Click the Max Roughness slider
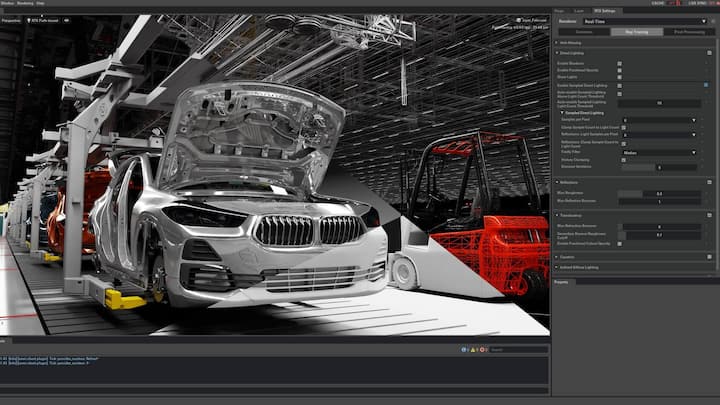Viewport: 720px width, 405px height. [x=659, y=194]
